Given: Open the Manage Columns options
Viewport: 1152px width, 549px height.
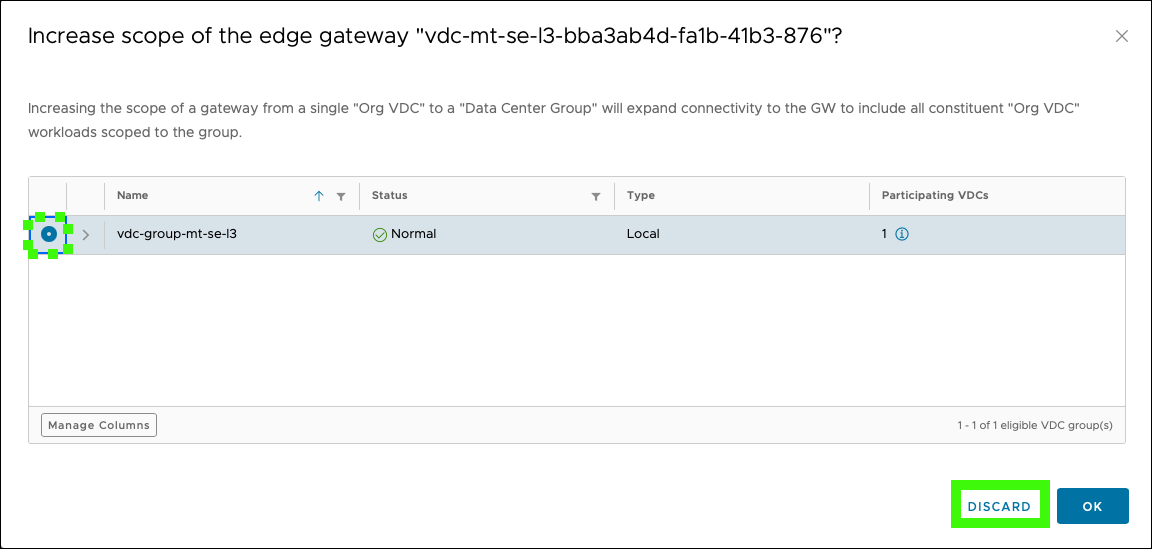Looking at the screenshot, I should click(x=98, y=425).
